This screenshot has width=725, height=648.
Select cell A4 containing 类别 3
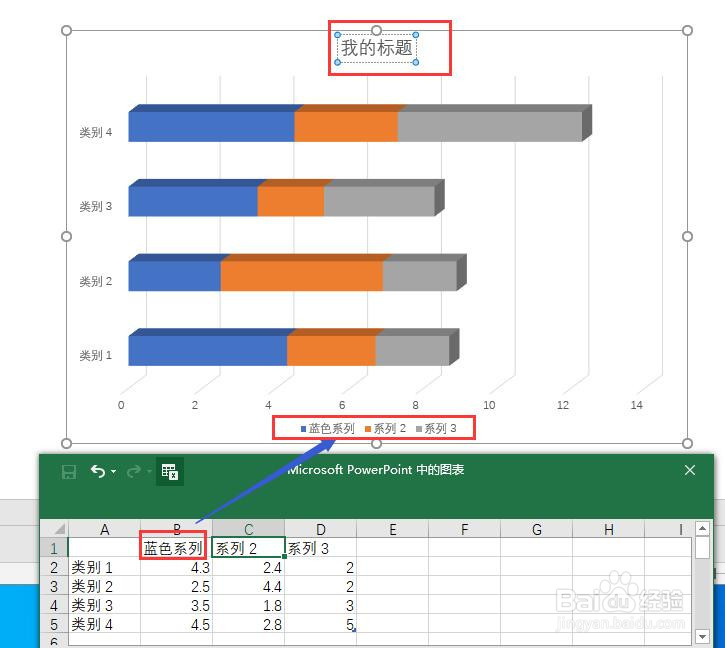[x=104, y=605]
